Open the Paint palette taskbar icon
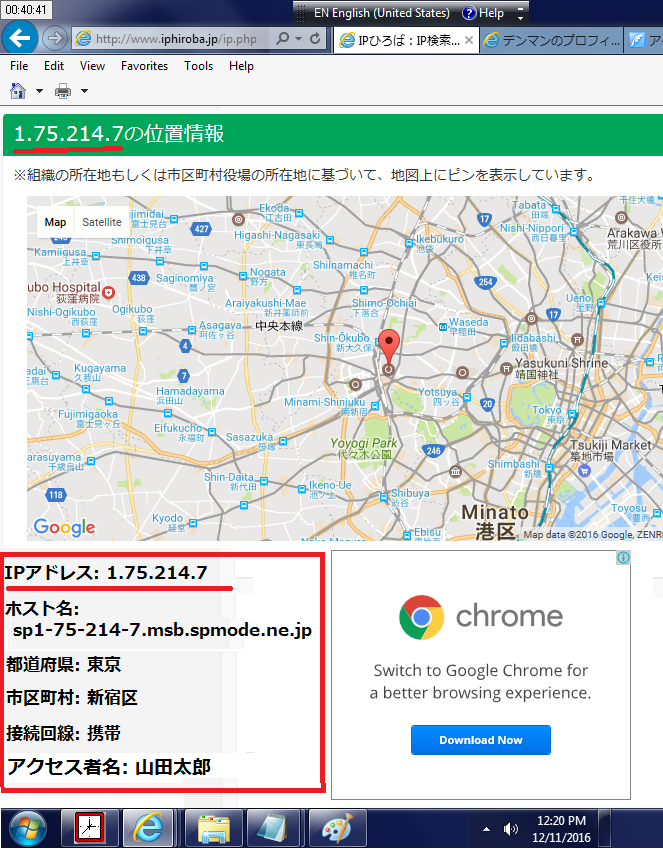The height and width of the screenshot is (864, 663). tap(337, 828)
